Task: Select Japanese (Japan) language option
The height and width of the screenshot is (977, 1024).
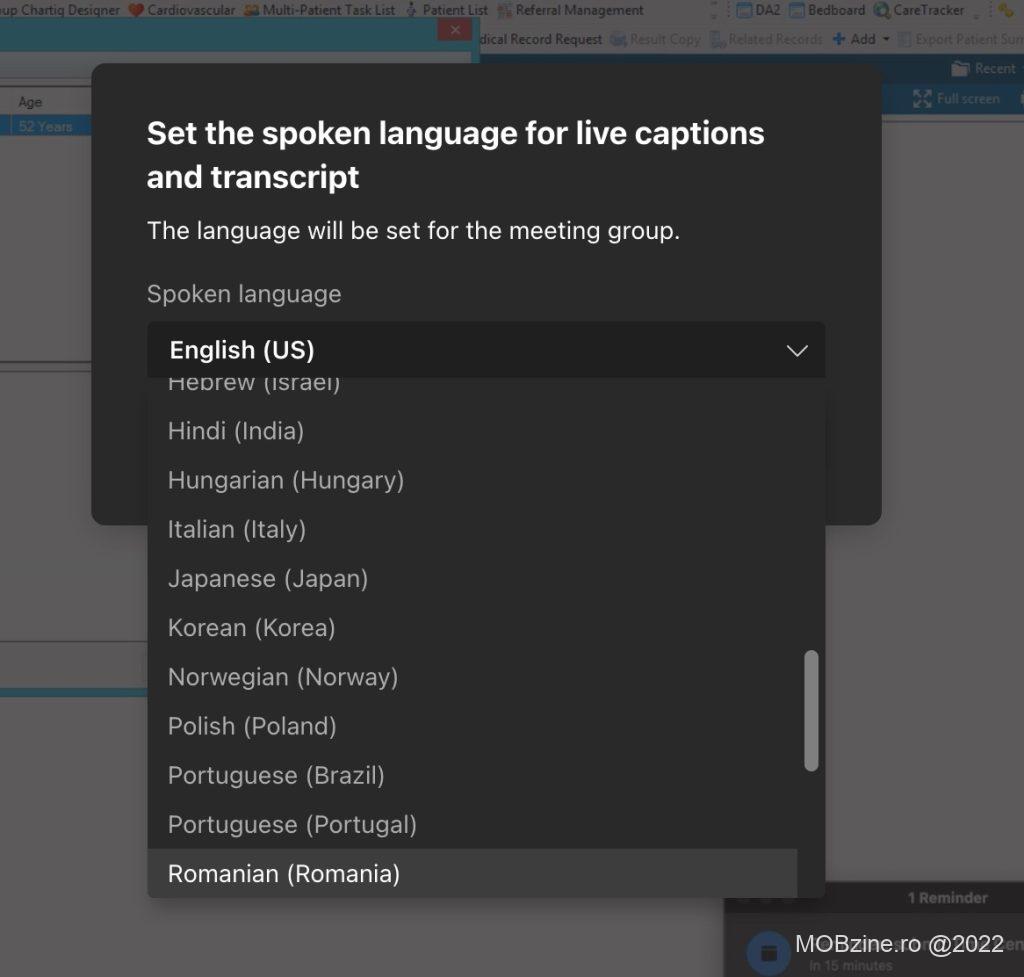Action: [268, 578]
